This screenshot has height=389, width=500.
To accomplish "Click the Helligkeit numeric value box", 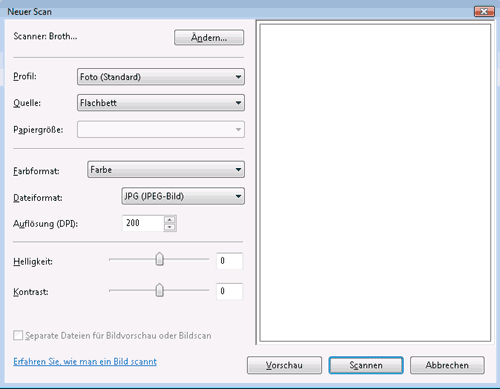I will 229,261.
